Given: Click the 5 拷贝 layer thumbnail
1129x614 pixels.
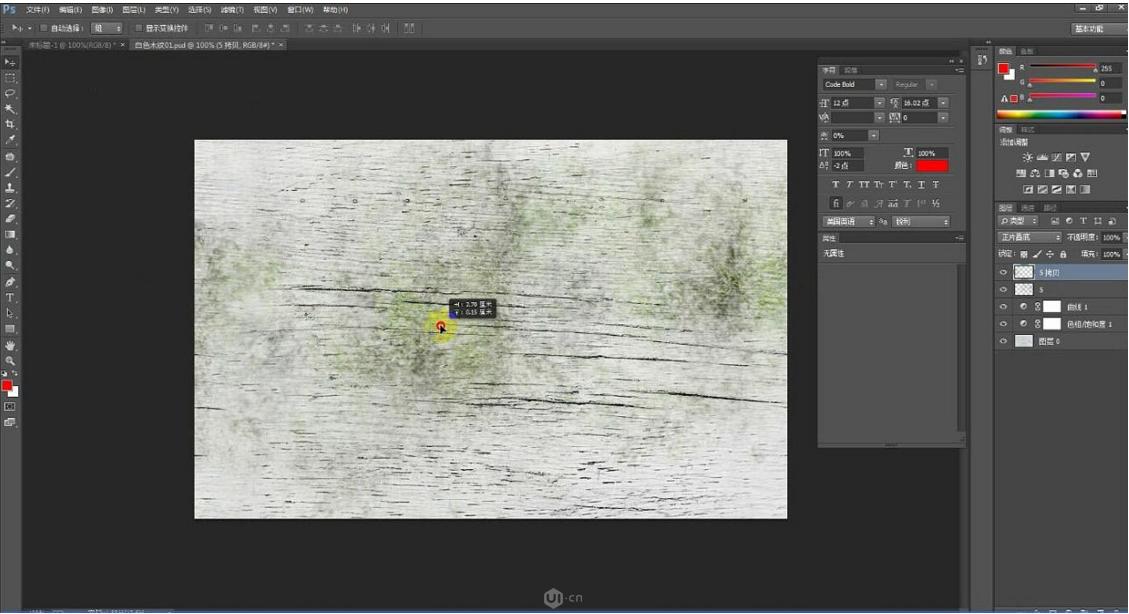Looking at the screenshot, I should pyautogui.click(x=1025, y=271).
